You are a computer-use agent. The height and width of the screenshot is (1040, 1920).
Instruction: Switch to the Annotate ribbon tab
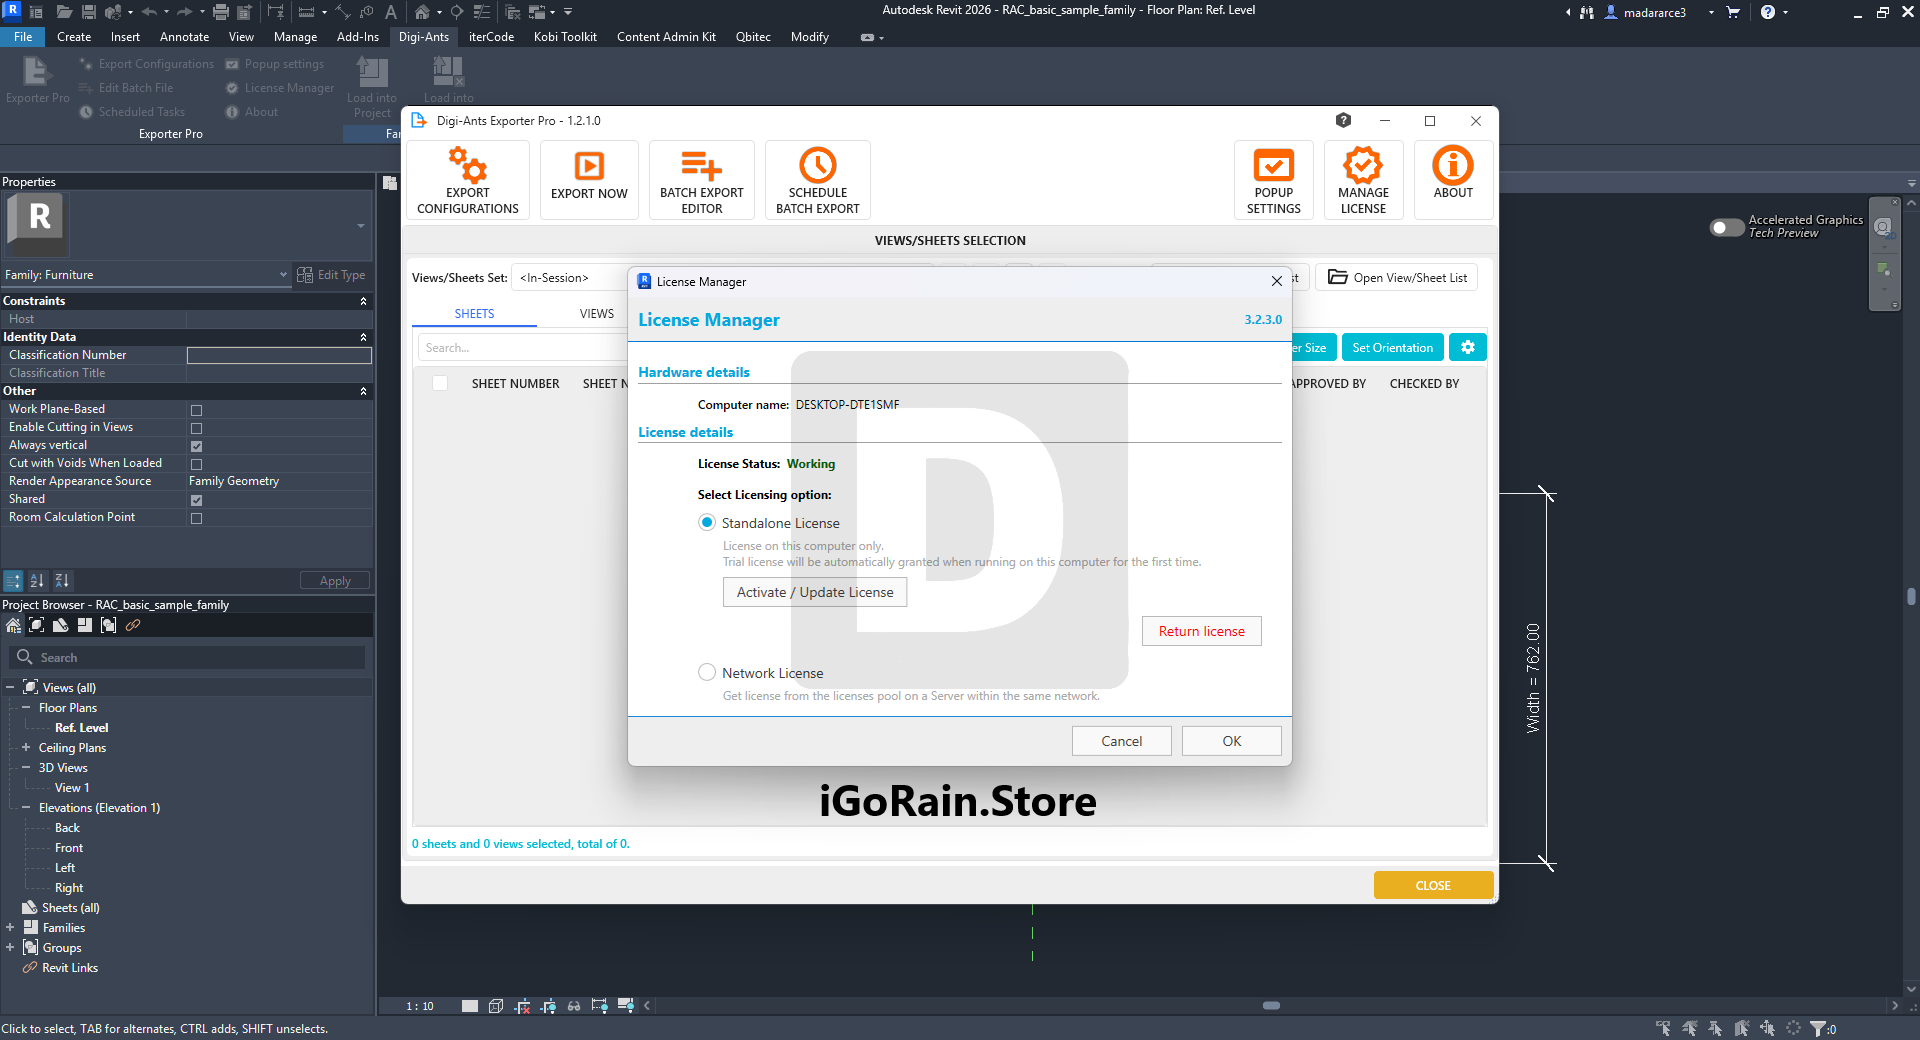(x=185, y=37)
